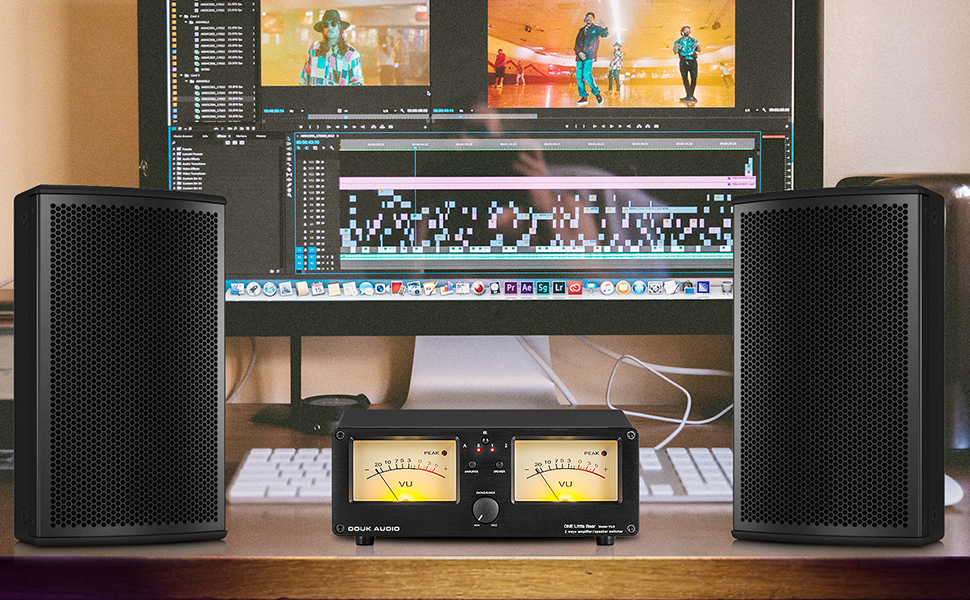This screenshot has height=600, width=970.
Task: Open the Trash in the Dock
Action: (726, 288)
